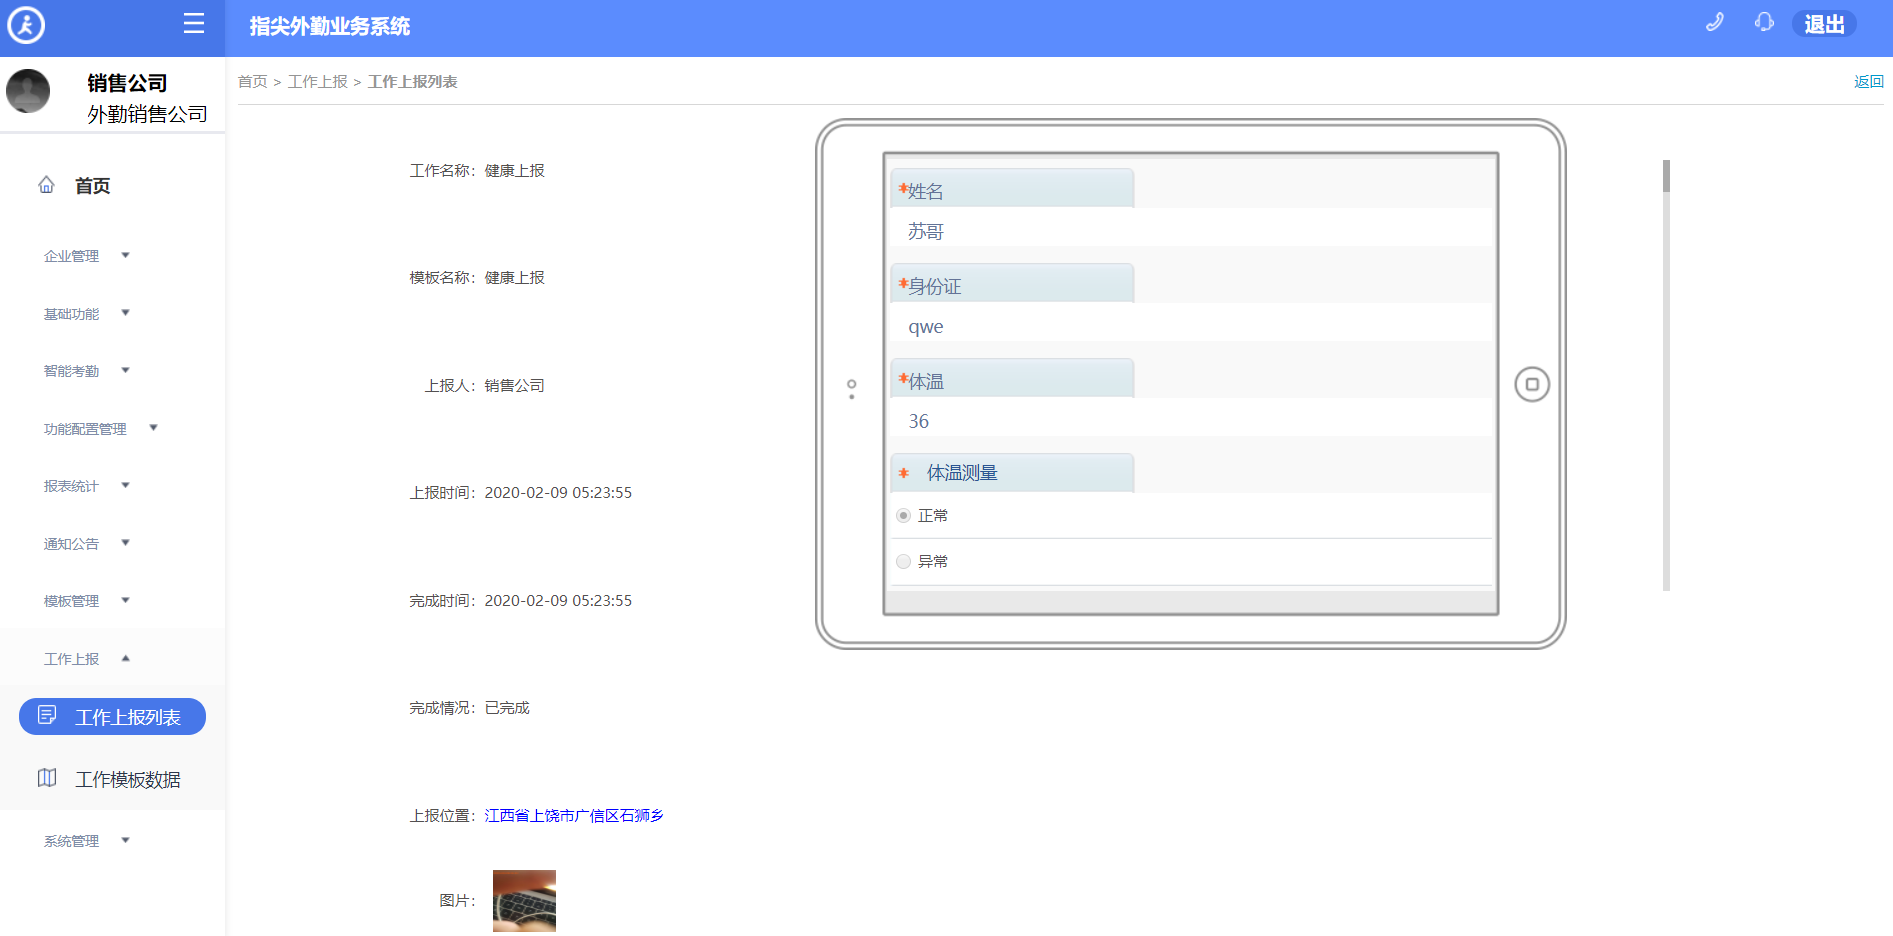
Task: Click 首页 in the breadcrumb
Action: click(252, 82)
